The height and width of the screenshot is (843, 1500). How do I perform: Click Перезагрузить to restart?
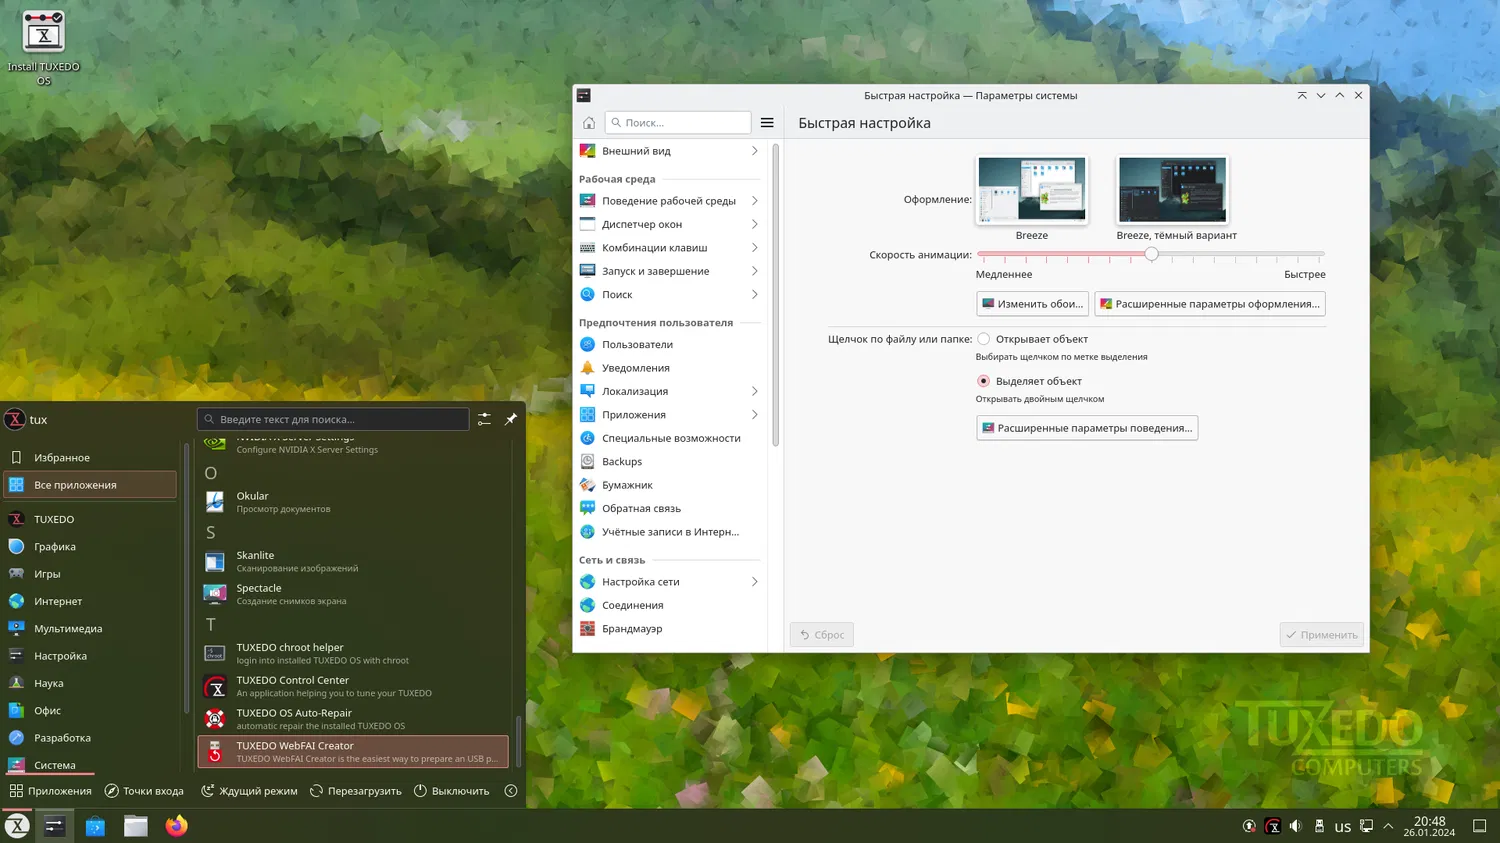tap(356, 791)
